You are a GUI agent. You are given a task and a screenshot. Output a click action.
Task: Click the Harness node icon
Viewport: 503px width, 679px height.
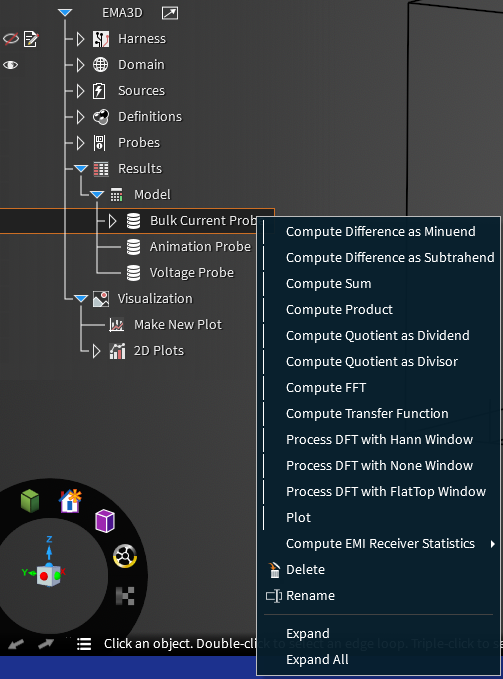[101, 39]
